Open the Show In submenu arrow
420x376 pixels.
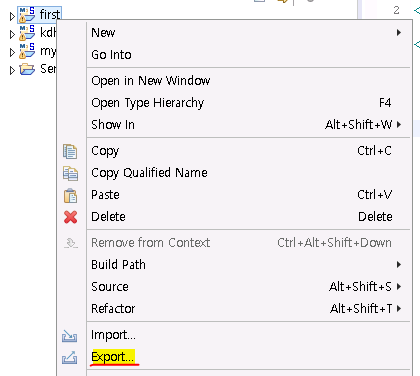399,125
